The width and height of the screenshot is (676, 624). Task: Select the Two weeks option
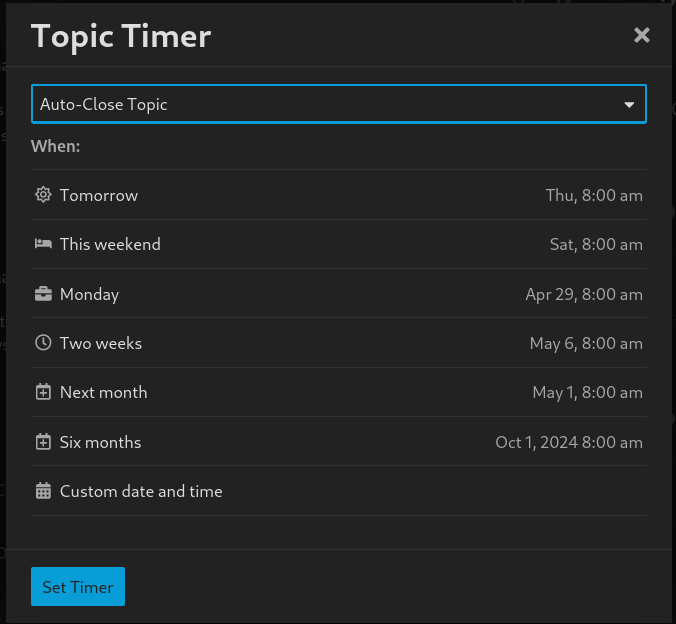tap(101, 343)
